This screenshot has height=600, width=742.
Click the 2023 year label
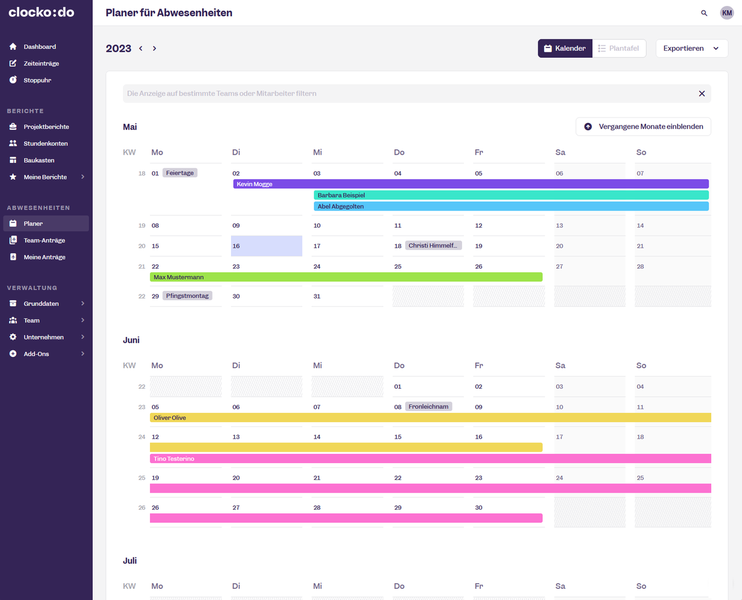point(118,48)
